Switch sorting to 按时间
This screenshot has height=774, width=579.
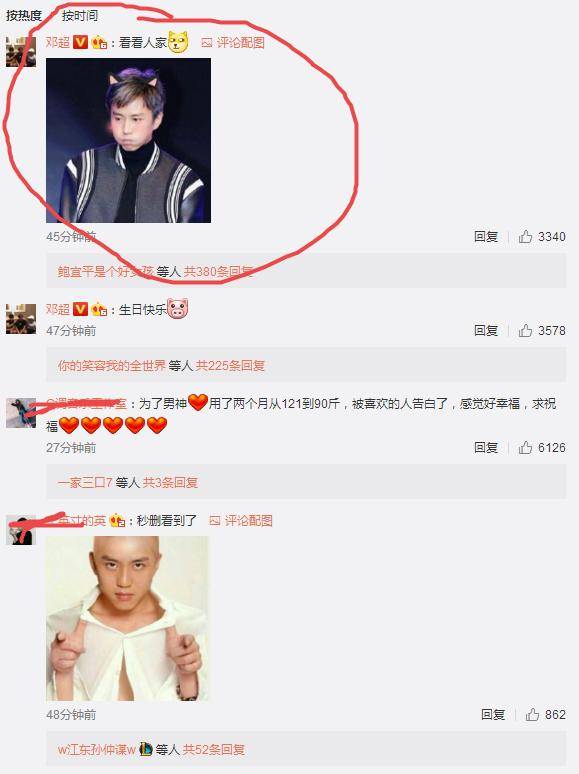79,16
